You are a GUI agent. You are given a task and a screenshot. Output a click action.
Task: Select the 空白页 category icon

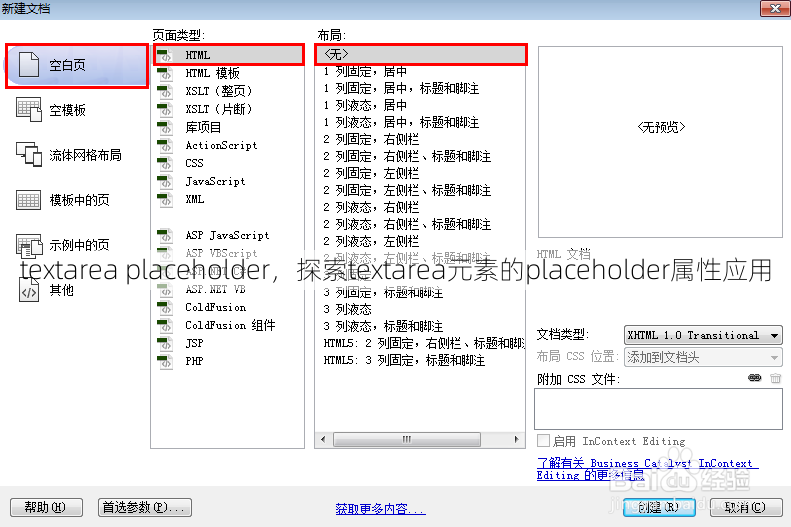pos(29,65)
